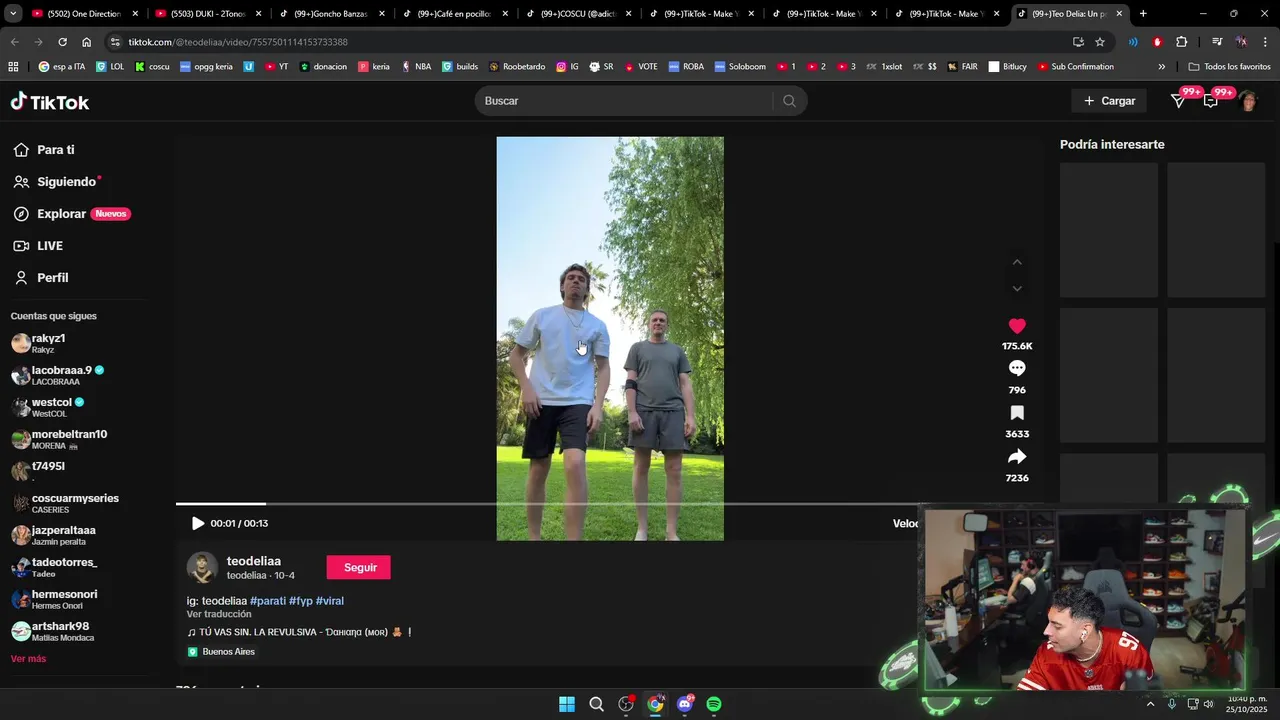
Task: Switch to the DUKI - 2Tonos tab
Action: (x=208, y=14)
